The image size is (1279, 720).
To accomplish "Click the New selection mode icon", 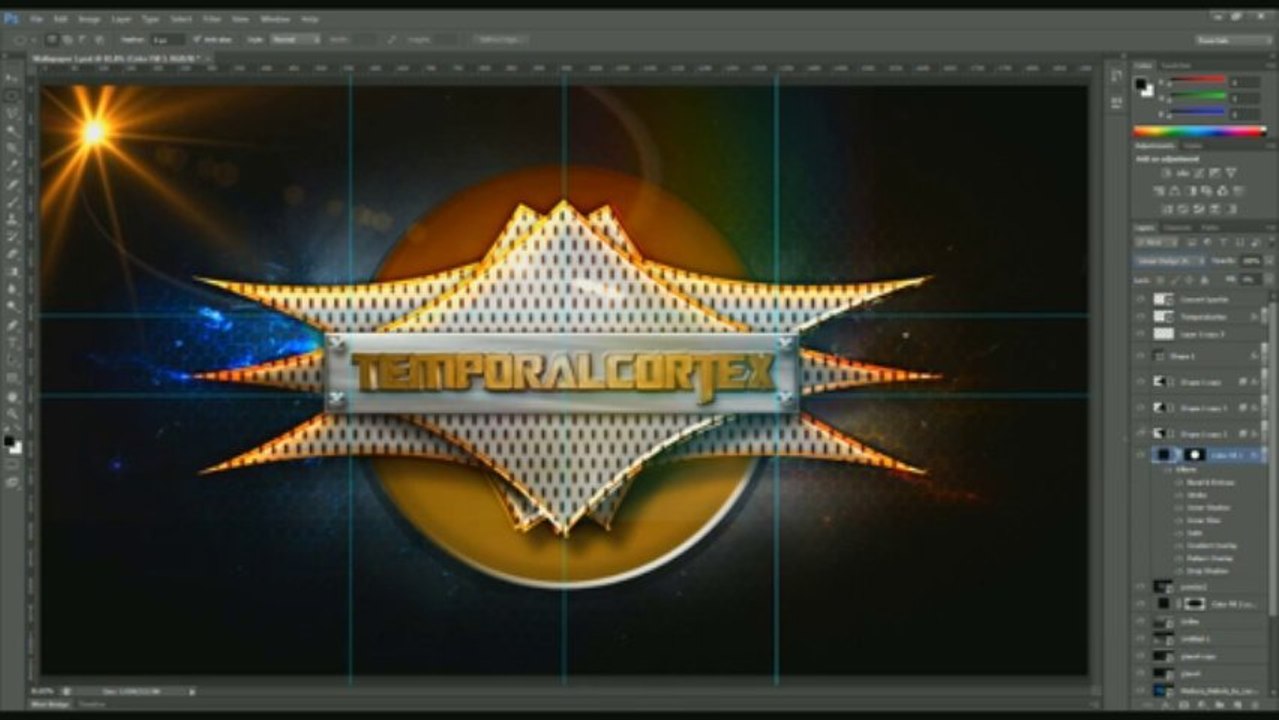I will [x=51, y=39].
